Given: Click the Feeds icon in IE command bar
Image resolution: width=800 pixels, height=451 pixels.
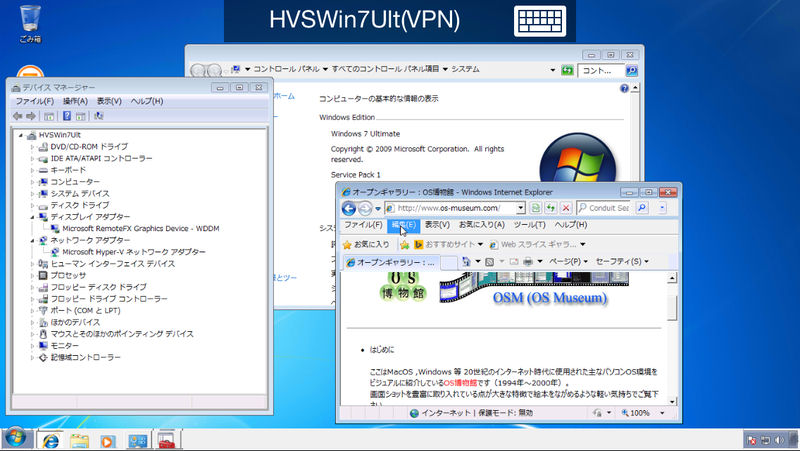Looking at the screenshot, I should coord(489,262).
